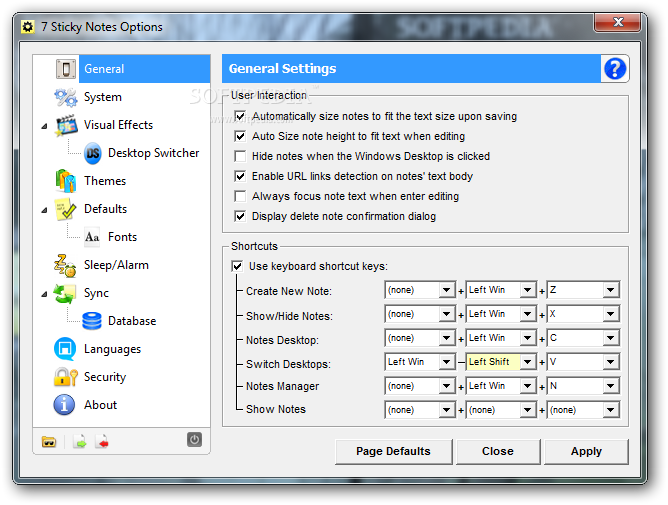668x505 pixels.
Task: Toggle automatically size notes upon saving
Action: [x=240, y=116]
